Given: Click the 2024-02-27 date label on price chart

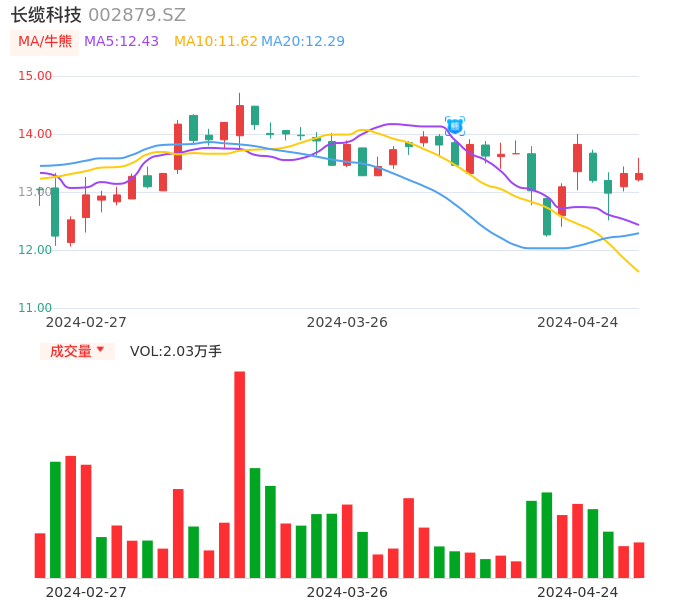Looking at the screenshot, I should [x=86, y=322].
